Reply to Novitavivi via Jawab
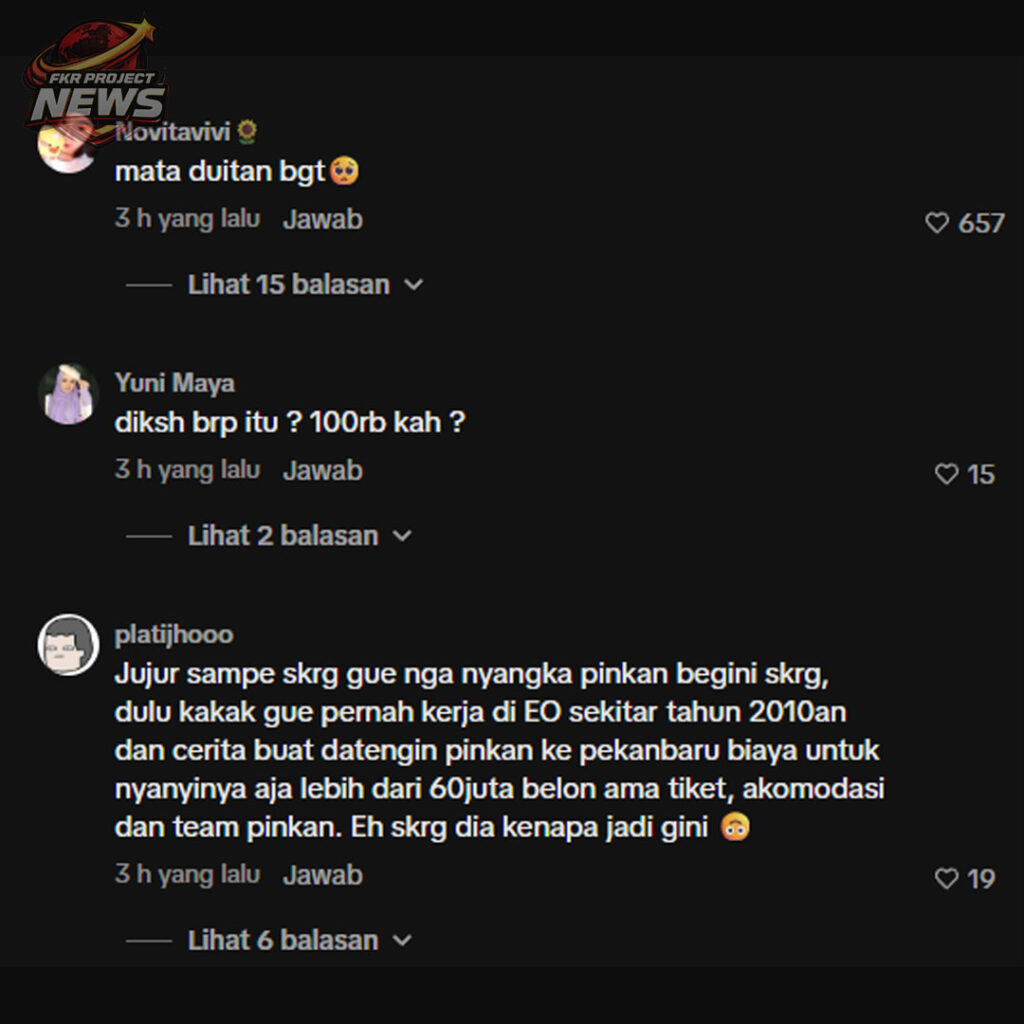1024x1024 pixels. 323,219
